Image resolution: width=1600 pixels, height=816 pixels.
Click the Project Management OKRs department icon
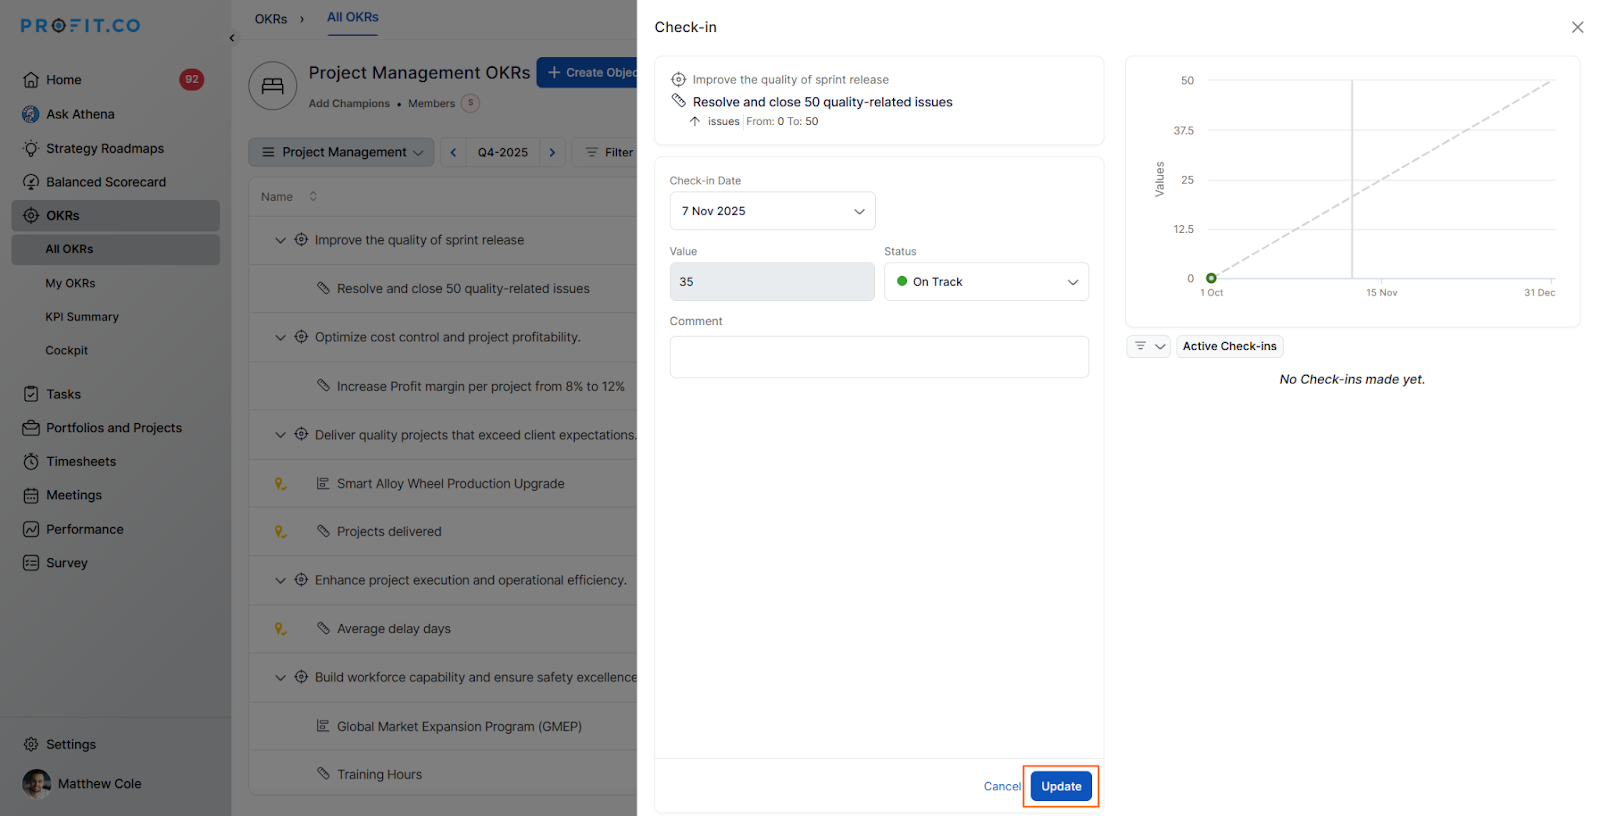click(x=273, y=86)
